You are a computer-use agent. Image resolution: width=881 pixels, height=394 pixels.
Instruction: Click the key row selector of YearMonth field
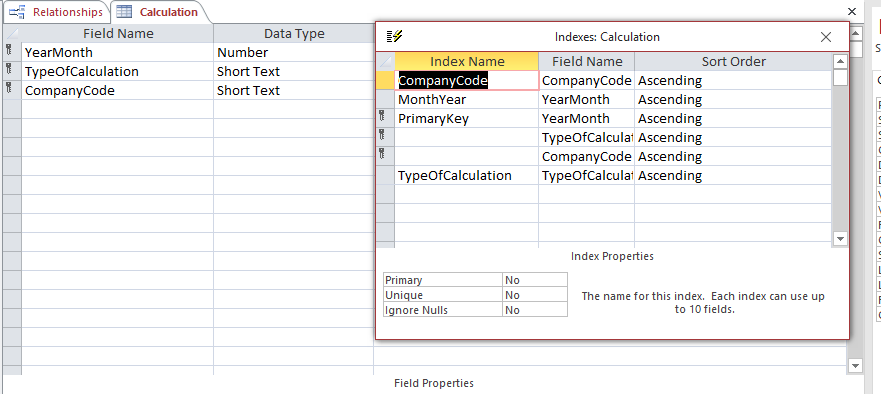pyautogui.click(x=12, y=52)
